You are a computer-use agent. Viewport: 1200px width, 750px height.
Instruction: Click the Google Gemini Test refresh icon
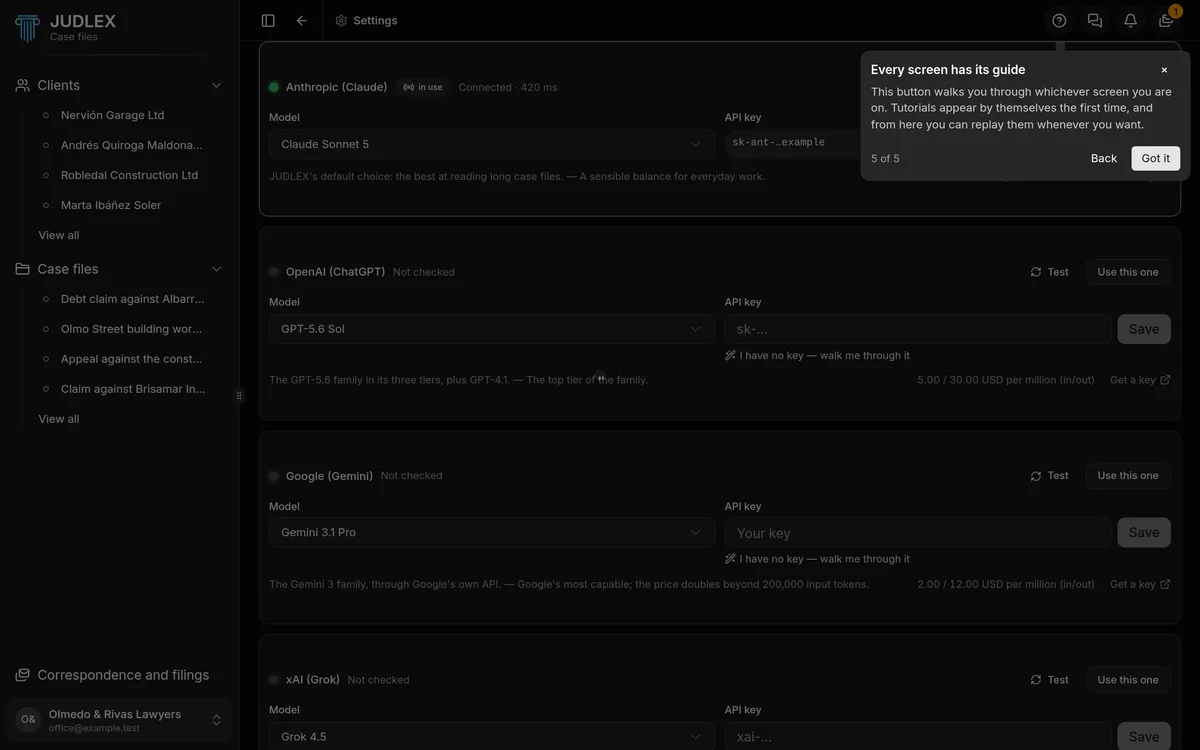click(1036, 476)
